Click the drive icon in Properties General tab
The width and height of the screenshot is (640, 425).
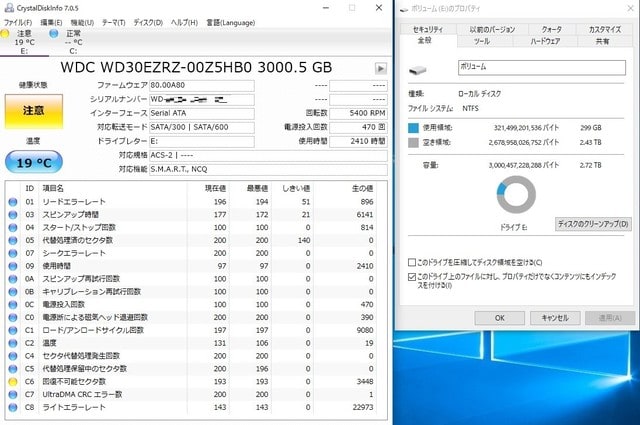[x=418, y=70]
